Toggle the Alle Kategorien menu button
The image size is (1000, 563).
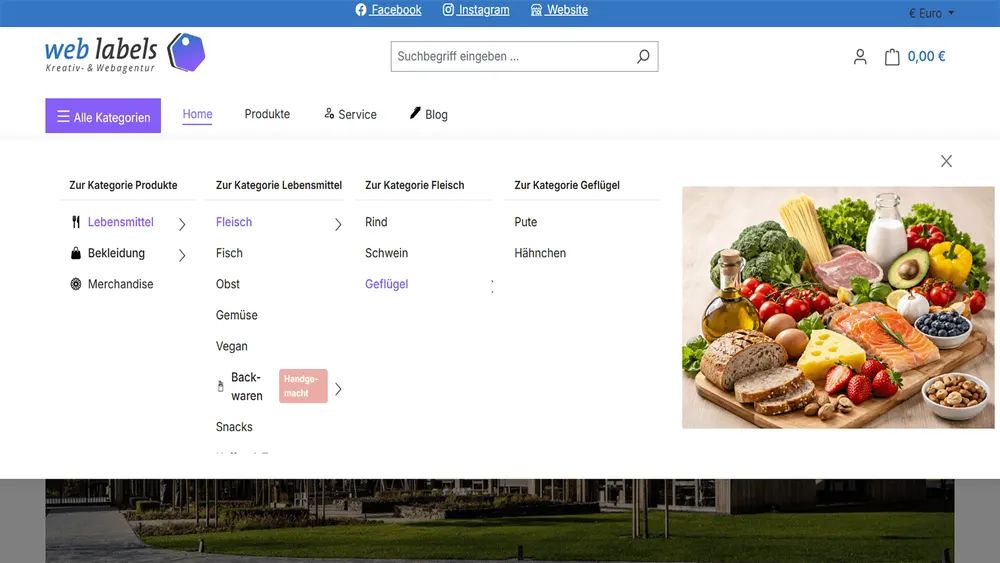click(103, 115)
